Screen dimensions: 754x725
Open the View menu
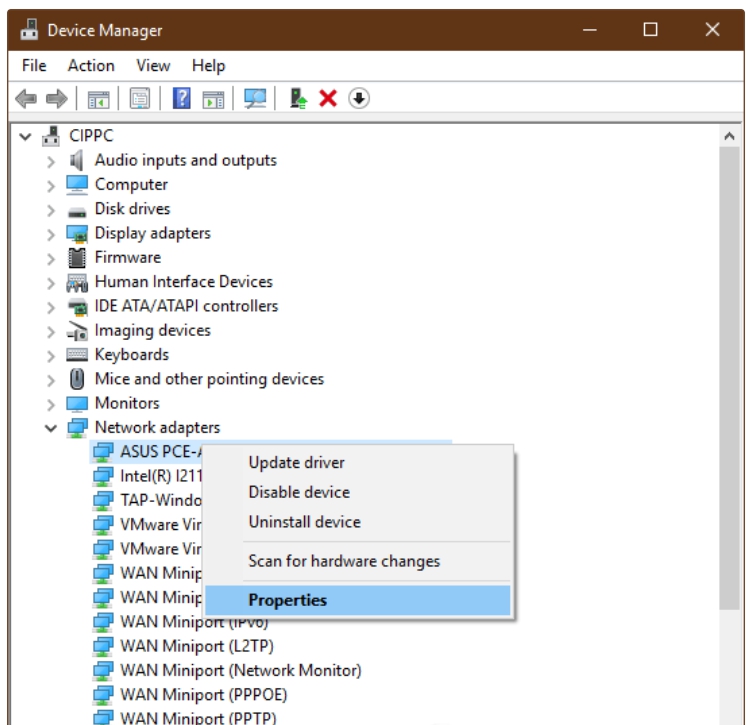tap(153, 65)
